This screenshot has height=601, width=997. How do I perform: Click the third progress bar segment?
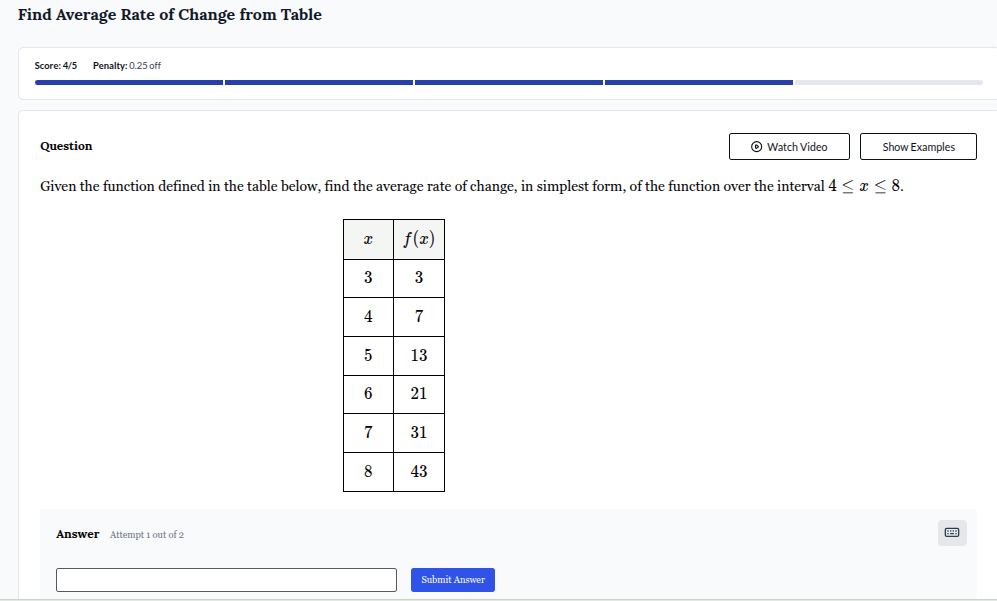[508, 82]
